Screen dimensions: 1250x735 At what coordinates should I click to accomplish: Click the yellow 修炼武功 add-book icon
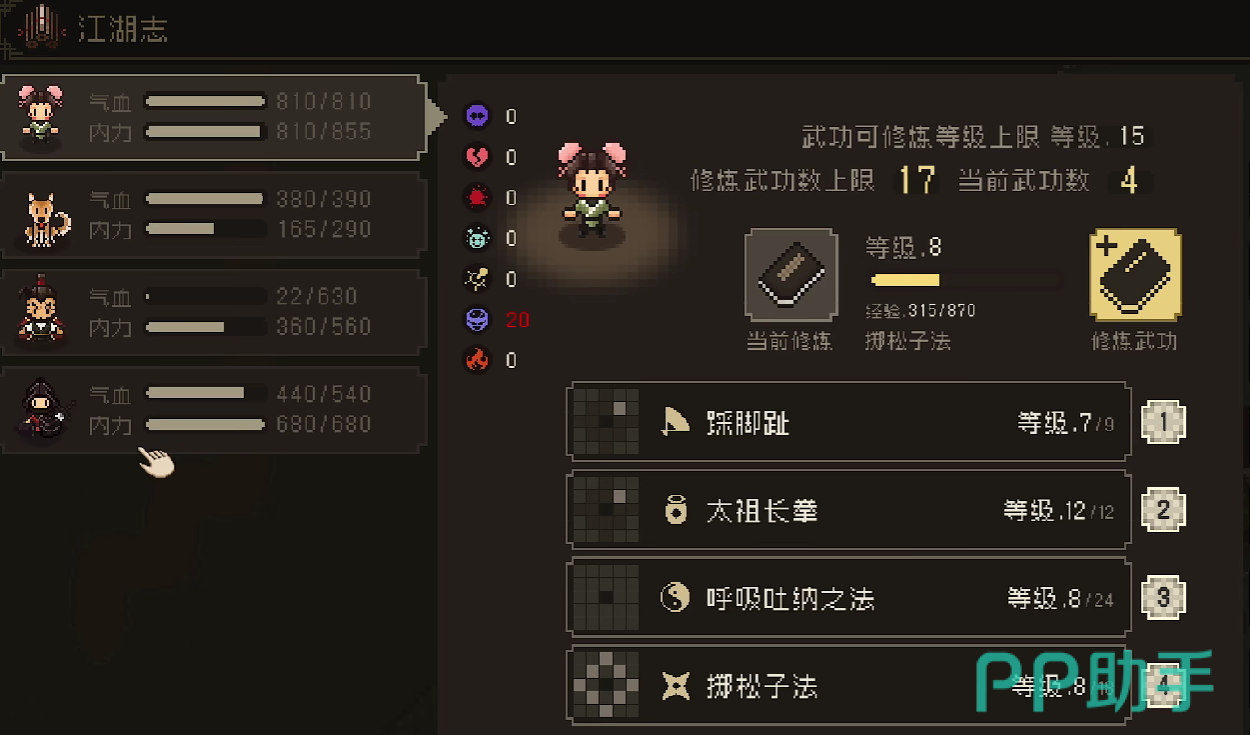click(1134, 275)
